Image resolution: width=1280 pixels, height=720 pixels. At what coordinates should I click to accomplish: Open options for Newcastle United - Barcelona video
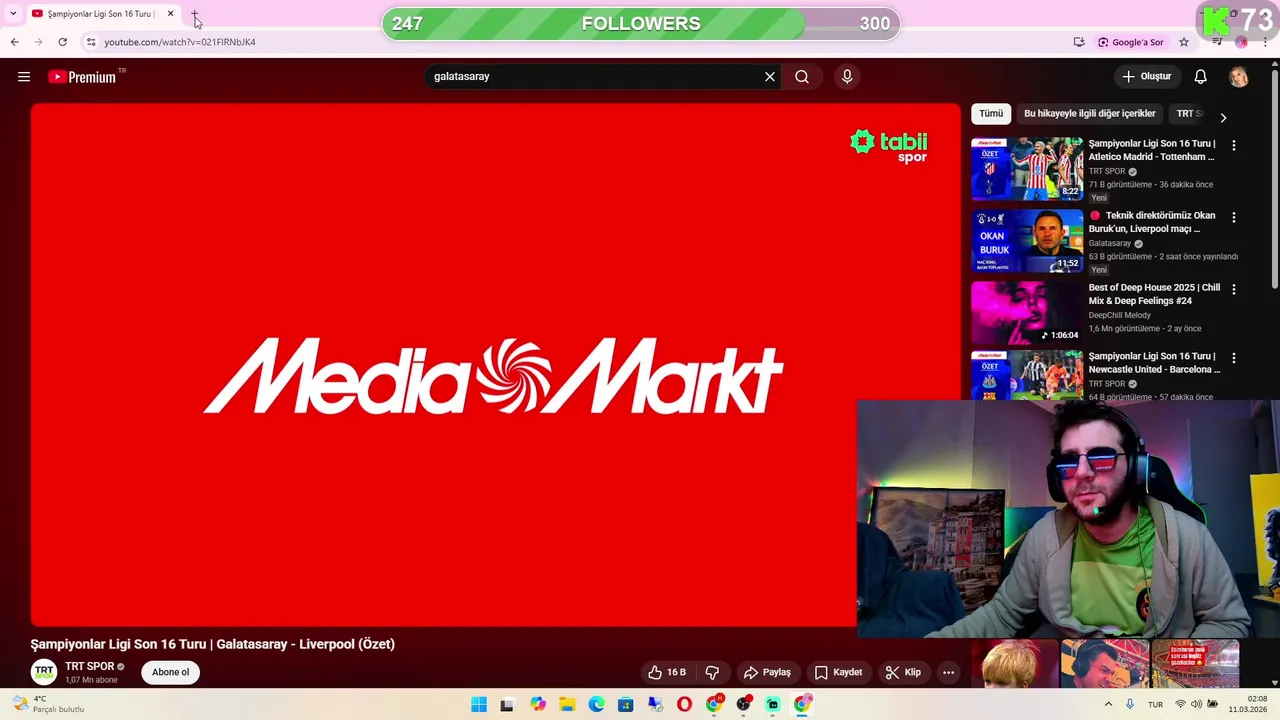[1233, 357]
